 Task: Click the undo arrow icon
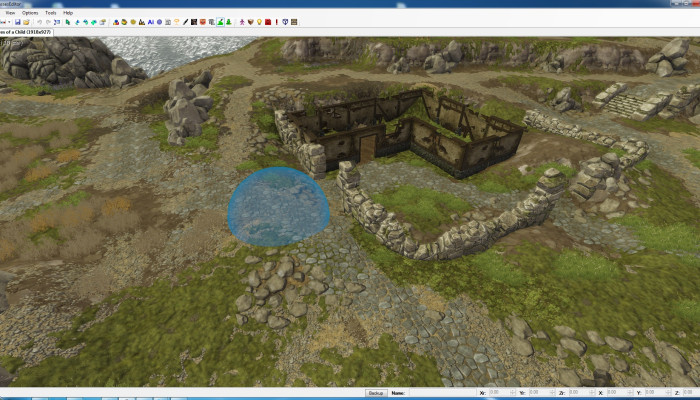pos(40,22)
